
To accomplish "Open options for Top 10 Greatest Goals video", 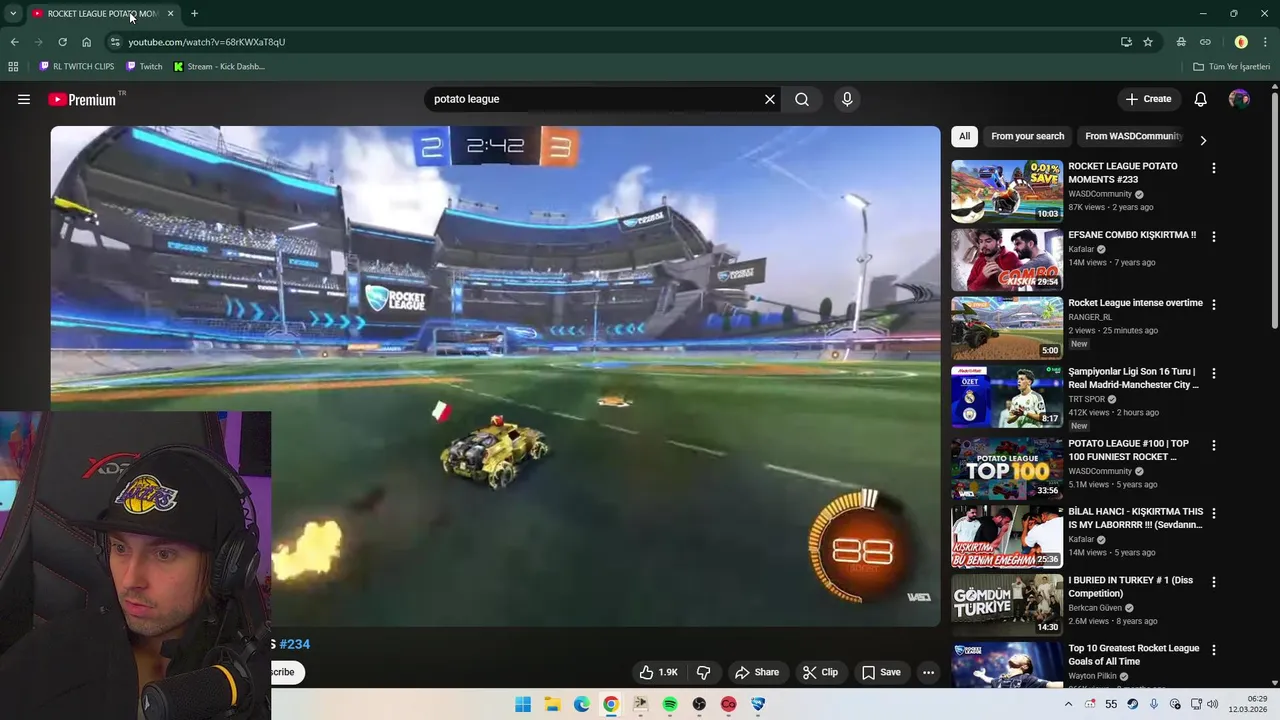I will (1214, 650).
